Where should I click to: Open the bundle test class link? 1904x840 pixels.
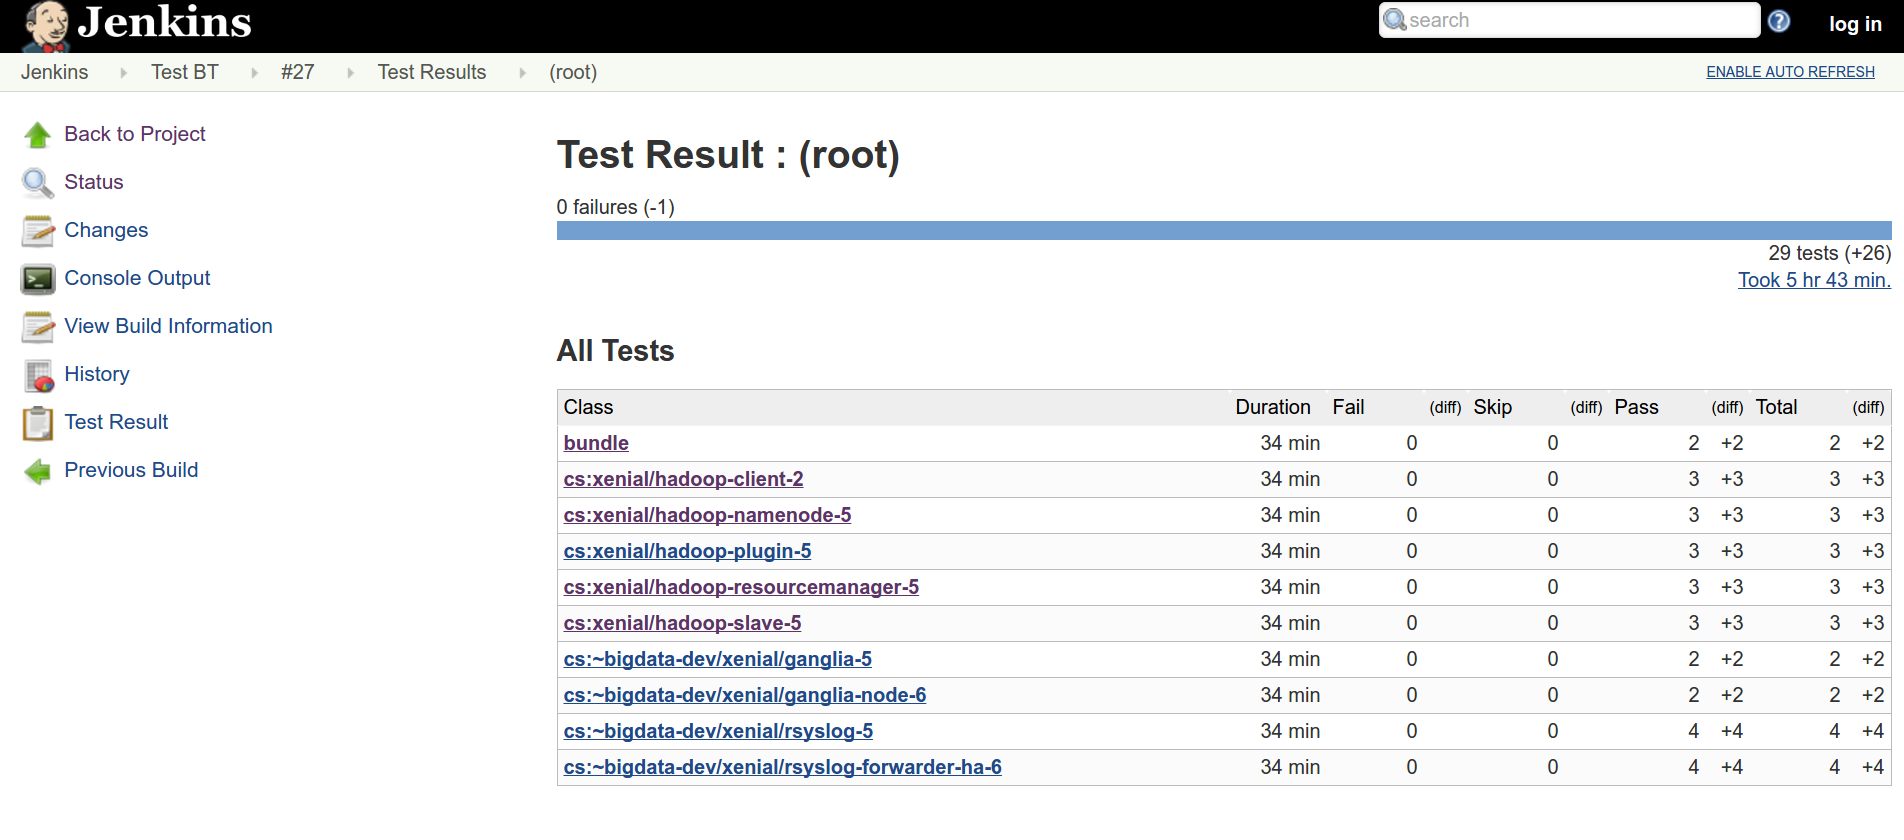(x=596, y=443)
